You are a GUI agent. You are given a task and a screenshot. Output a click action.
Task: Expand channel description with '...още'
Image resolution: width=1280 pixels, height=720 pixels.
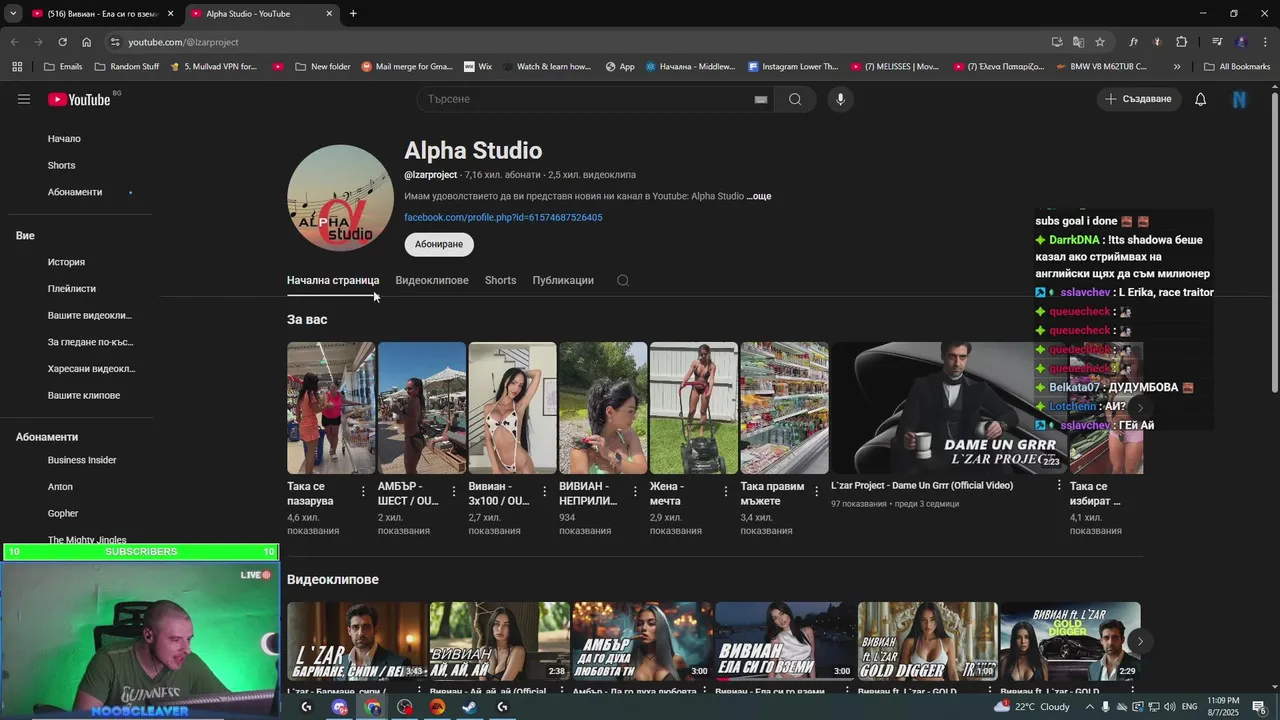pos(759,196)
